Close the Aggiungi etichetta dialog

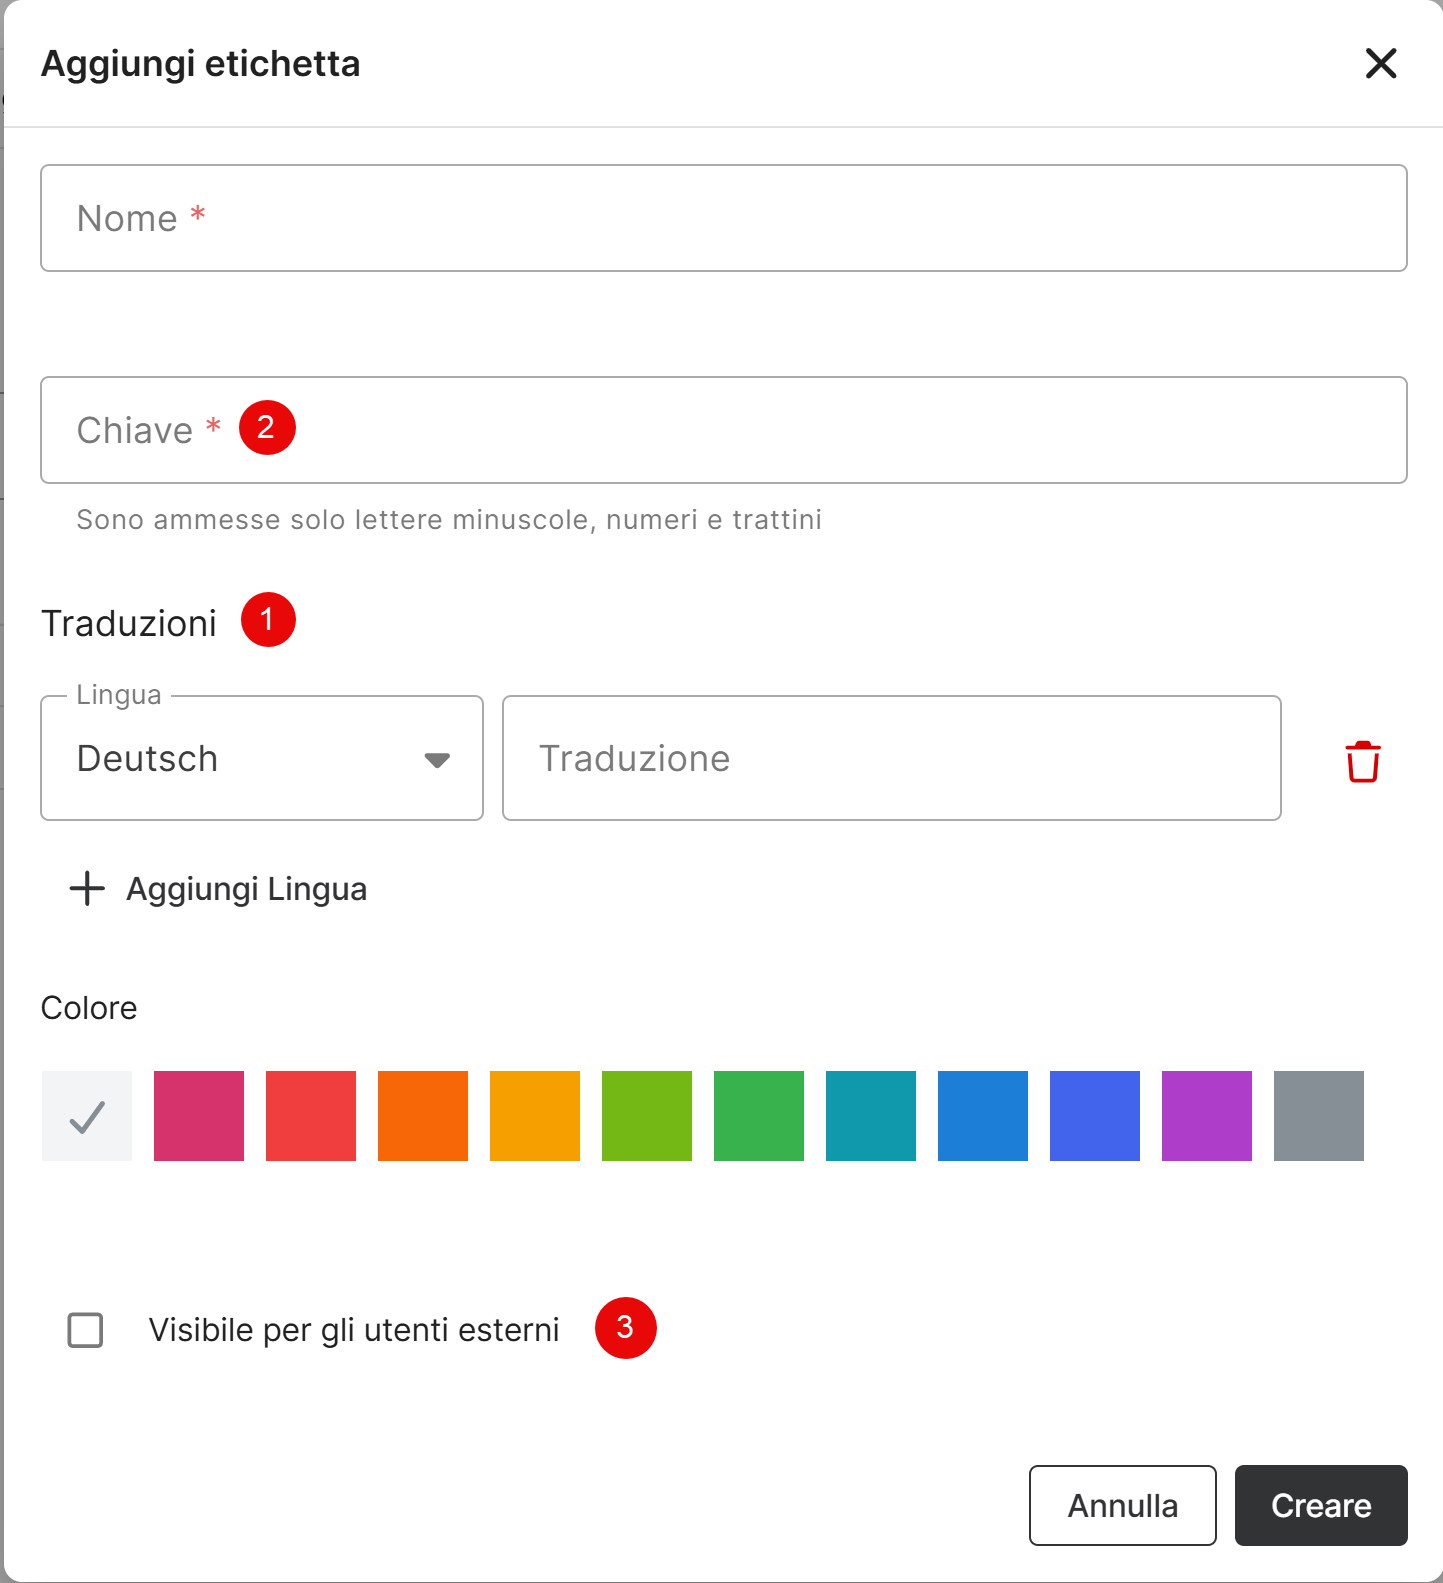pos(1380,64)
